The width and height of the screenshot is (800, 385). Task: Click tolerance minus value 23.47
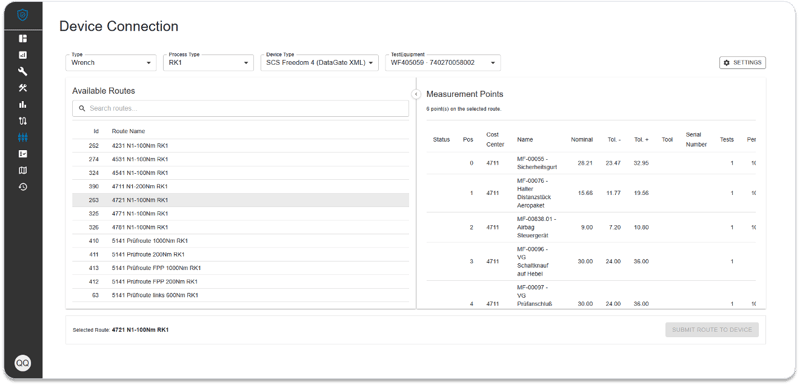pos(613,163)
